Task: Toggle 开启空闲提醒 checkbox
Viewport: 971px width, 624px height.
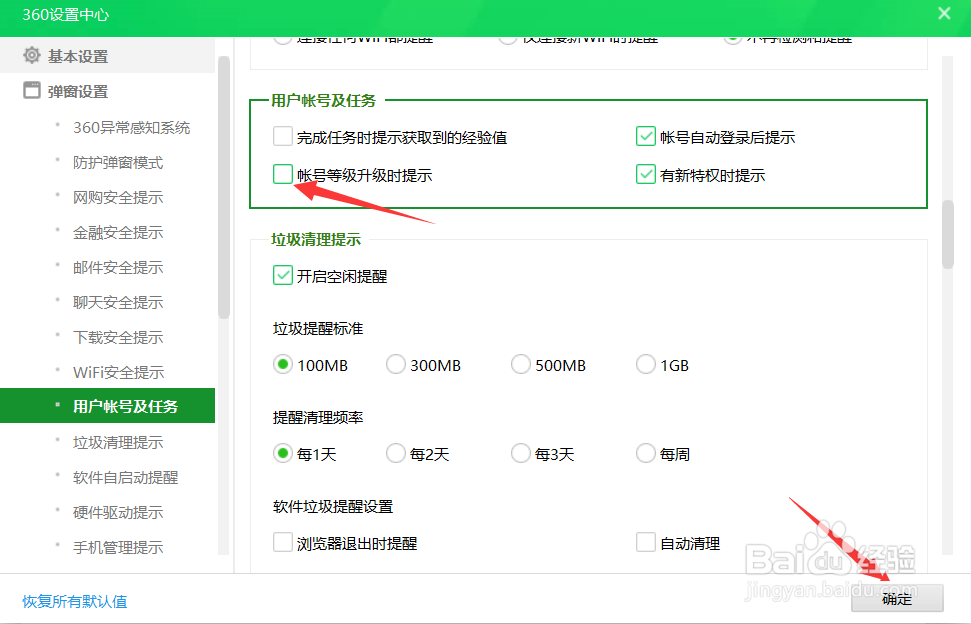Action: (282, 275)
